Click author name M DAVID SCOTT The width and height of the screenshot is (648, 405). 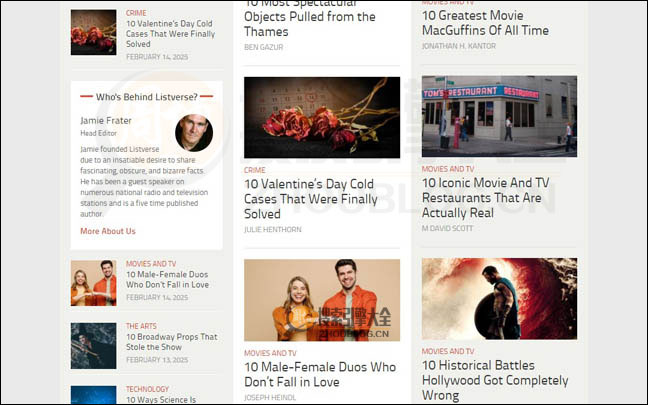[447, 228]
